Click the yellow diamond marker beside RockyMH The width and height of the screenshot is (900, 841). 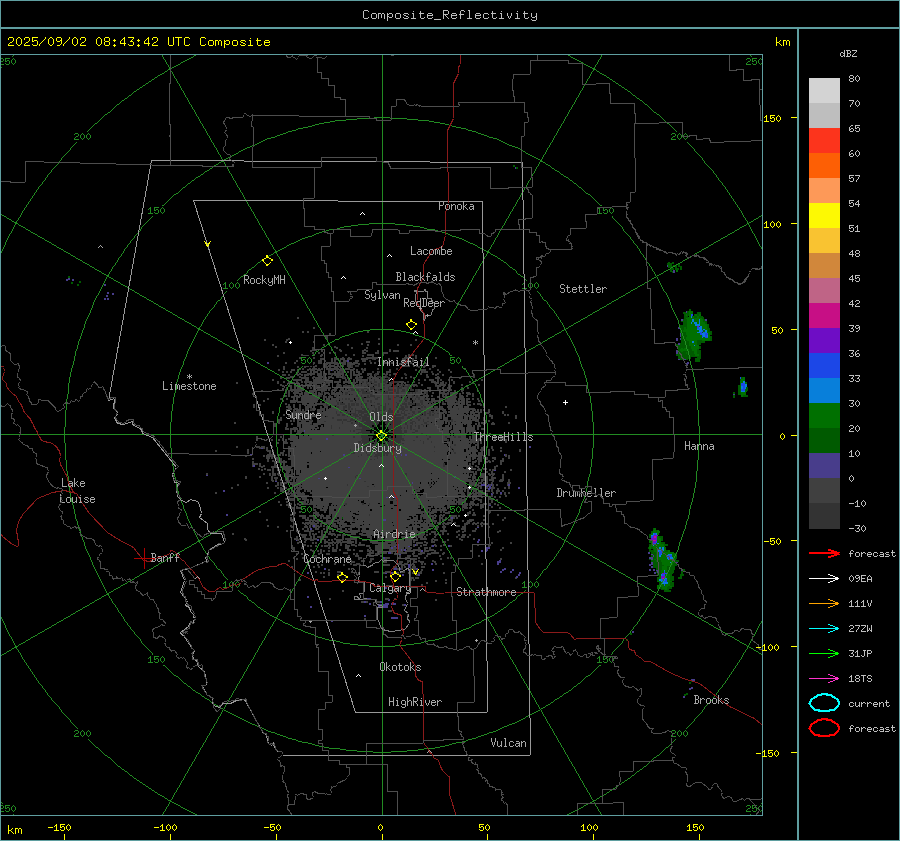(x=267, y=261)
